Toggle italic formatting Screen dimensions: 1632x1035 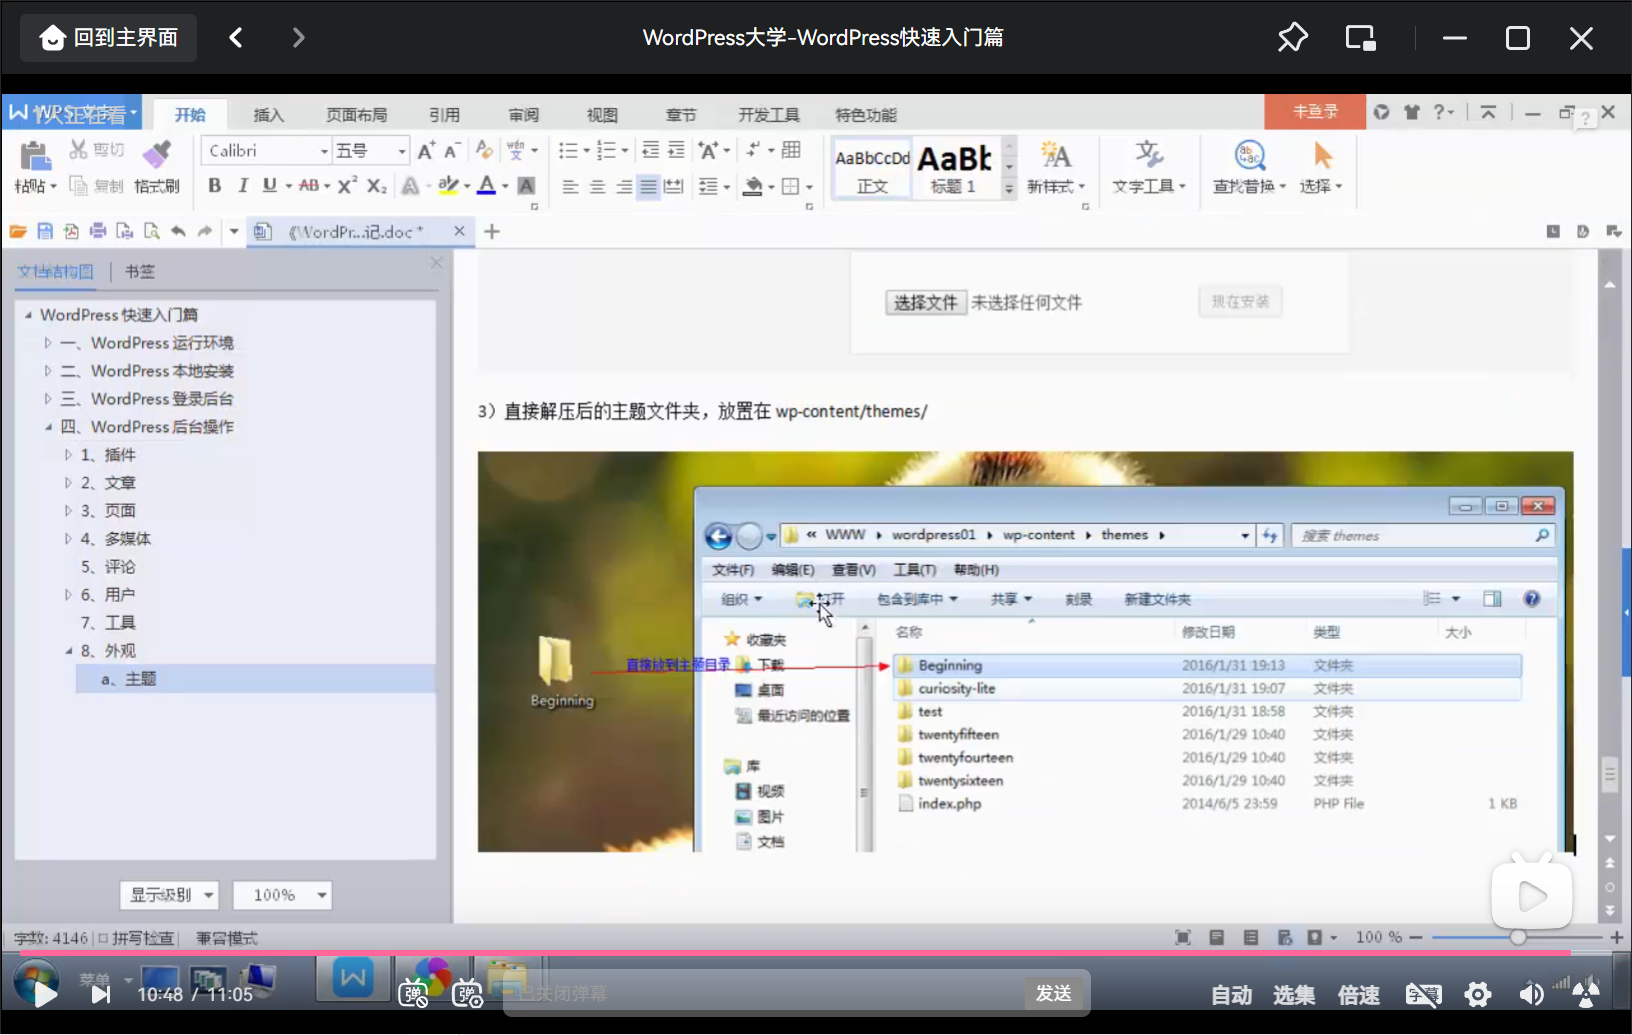click(x=242, y=186)
